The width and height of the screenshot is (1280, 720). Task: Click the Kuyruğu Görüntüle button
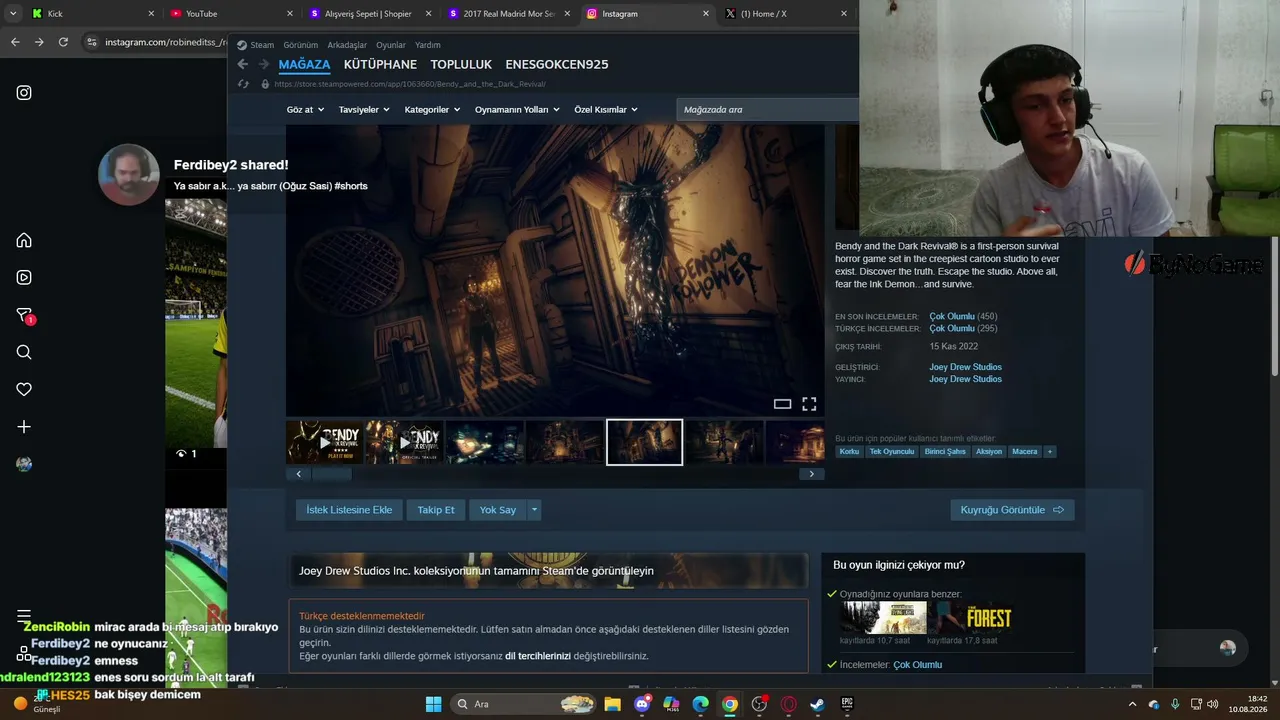click(x=1013, y=510)
